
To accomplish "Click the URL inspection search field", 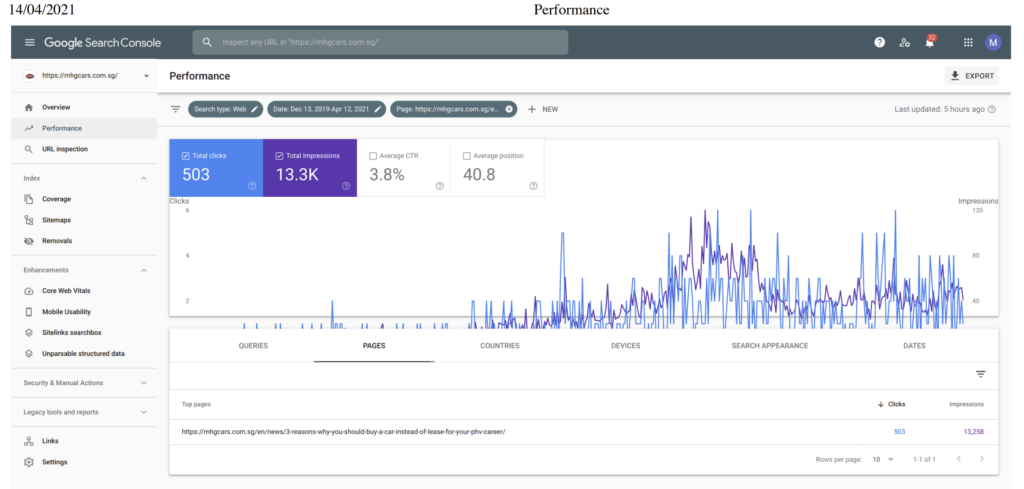I will pos(380,42).
